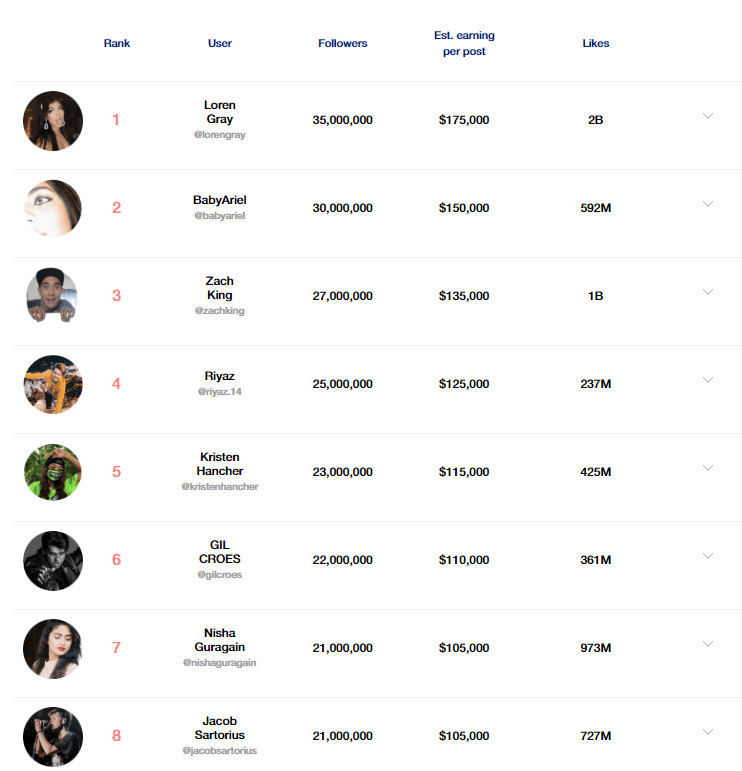Click Riyaz's profile avatar
The height and width of the screenshot is (771, 742).
point(53,384)
